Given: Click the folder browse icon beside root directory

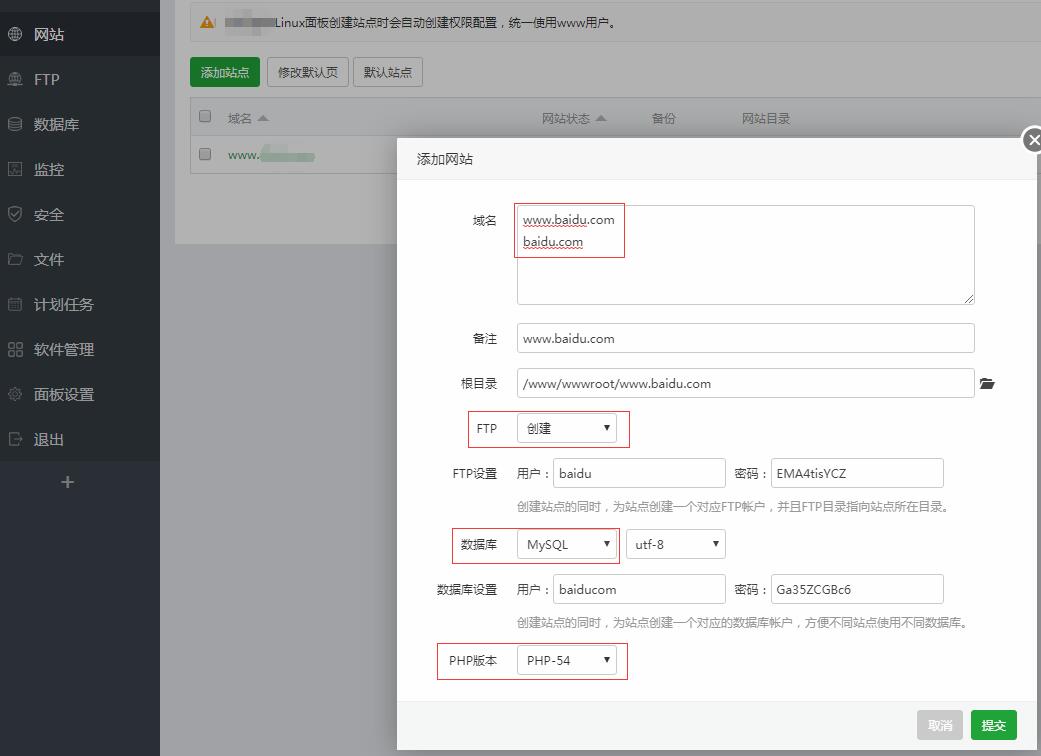Looking at the screenshot, I should tap(987, 384).
